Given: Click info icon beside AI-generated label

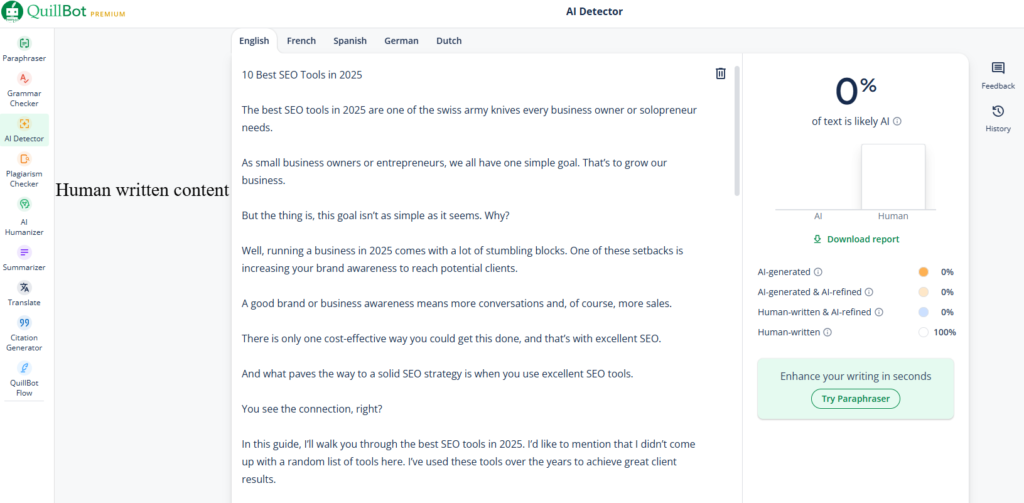Looking at the screenshot, I should pos(818,272).
